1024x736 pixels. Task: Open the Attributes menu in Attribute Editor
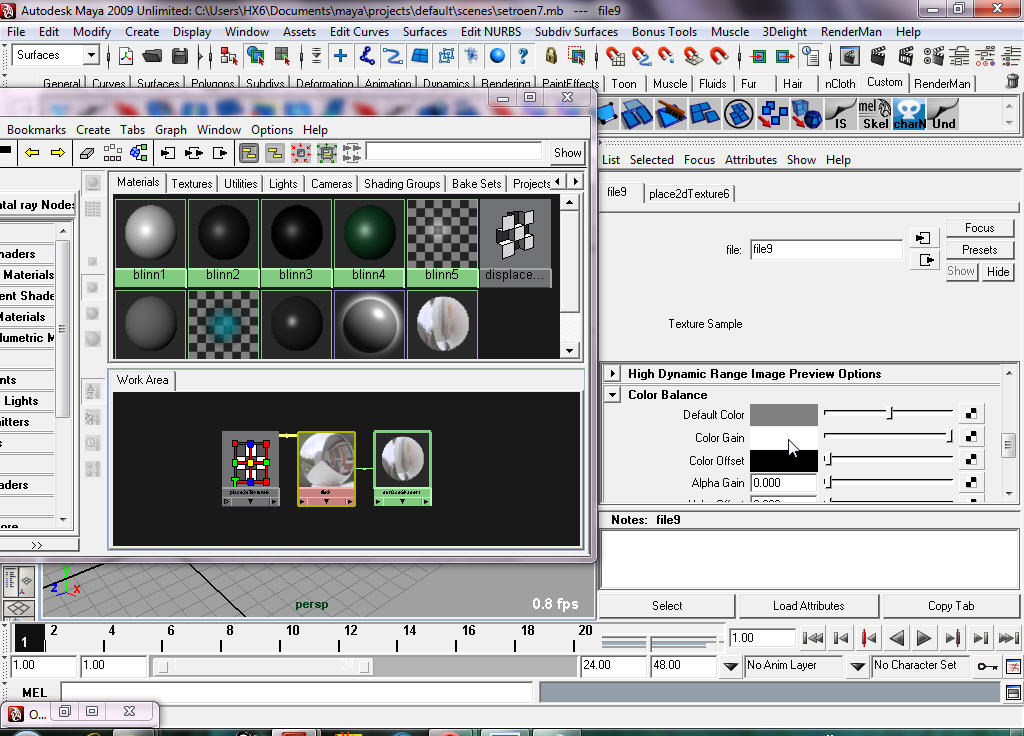click(x=750, y=159)
